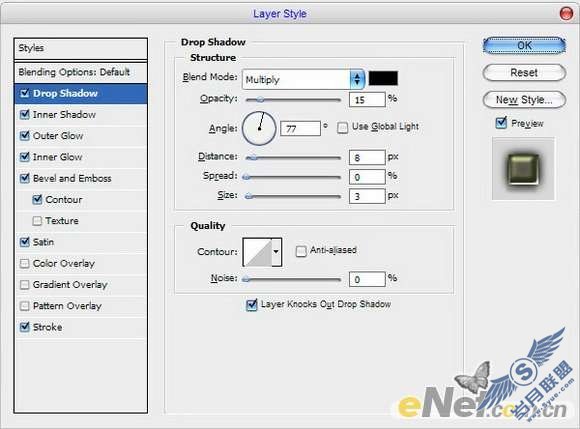Image resolution: width=580 pixels, height=429 pixels.
Task: Select Blending Options: Default entry
Action: tap(81, 72)
